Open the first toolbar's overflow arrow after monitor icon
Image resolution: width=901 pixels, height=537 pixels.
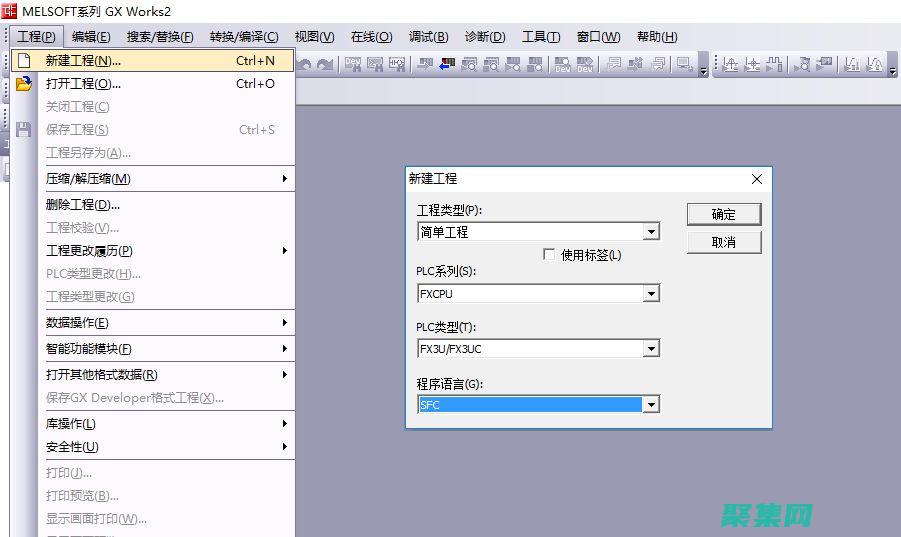coord(703,65)
